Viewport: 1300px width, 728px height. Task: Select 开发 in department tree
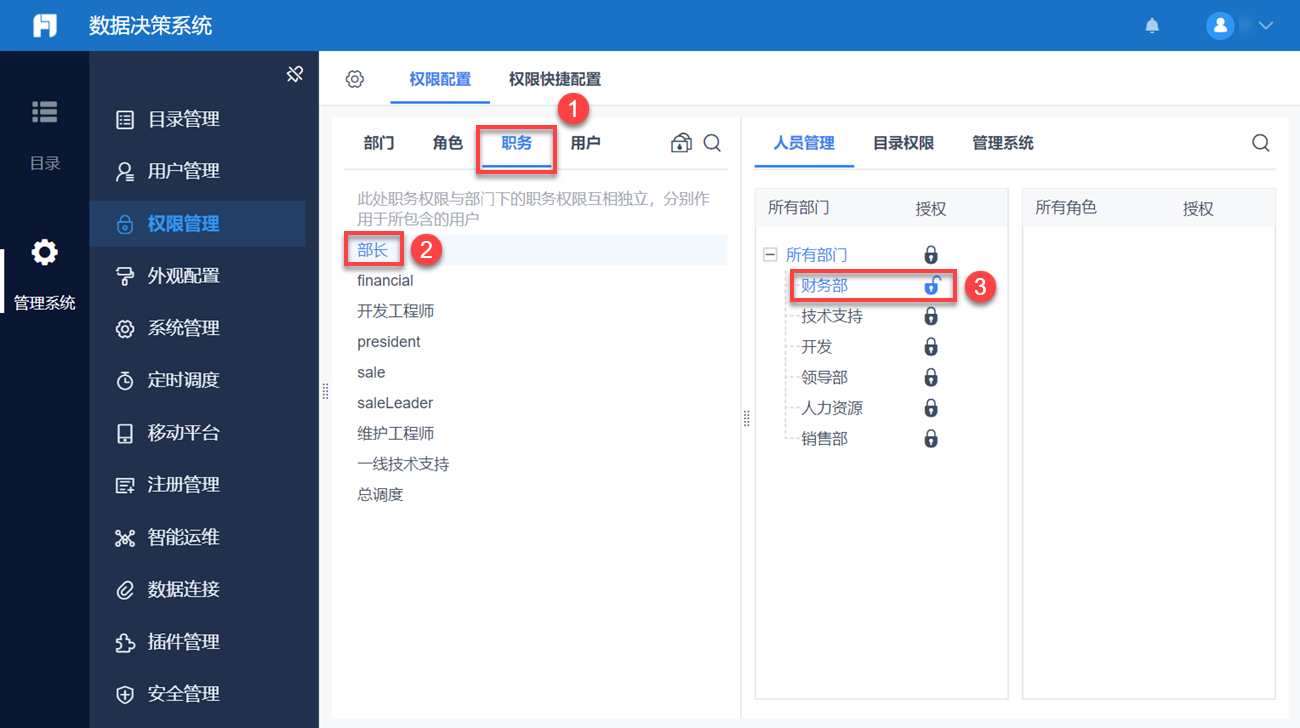tap(817, 347)
